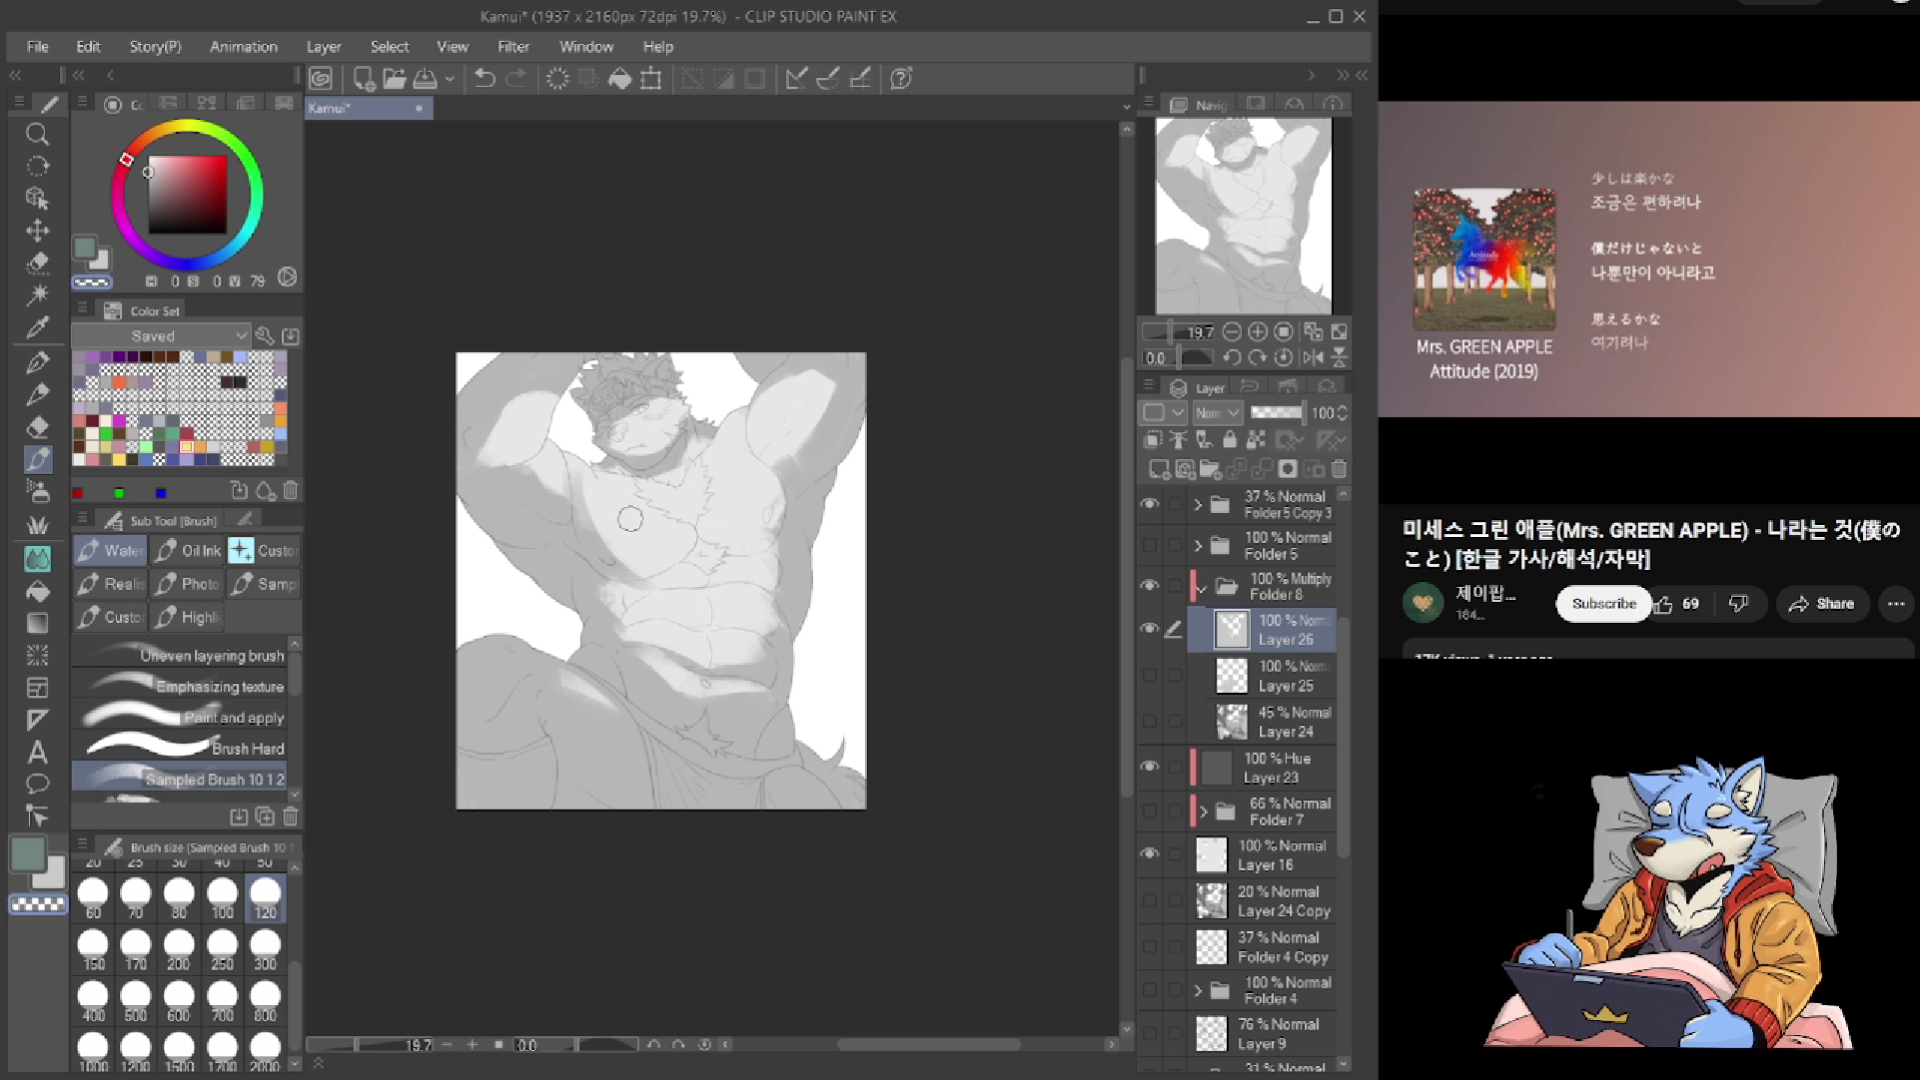Select the Eyedropper tool
Viewport: 1920px width, 1080px height.
pos(37,328)
